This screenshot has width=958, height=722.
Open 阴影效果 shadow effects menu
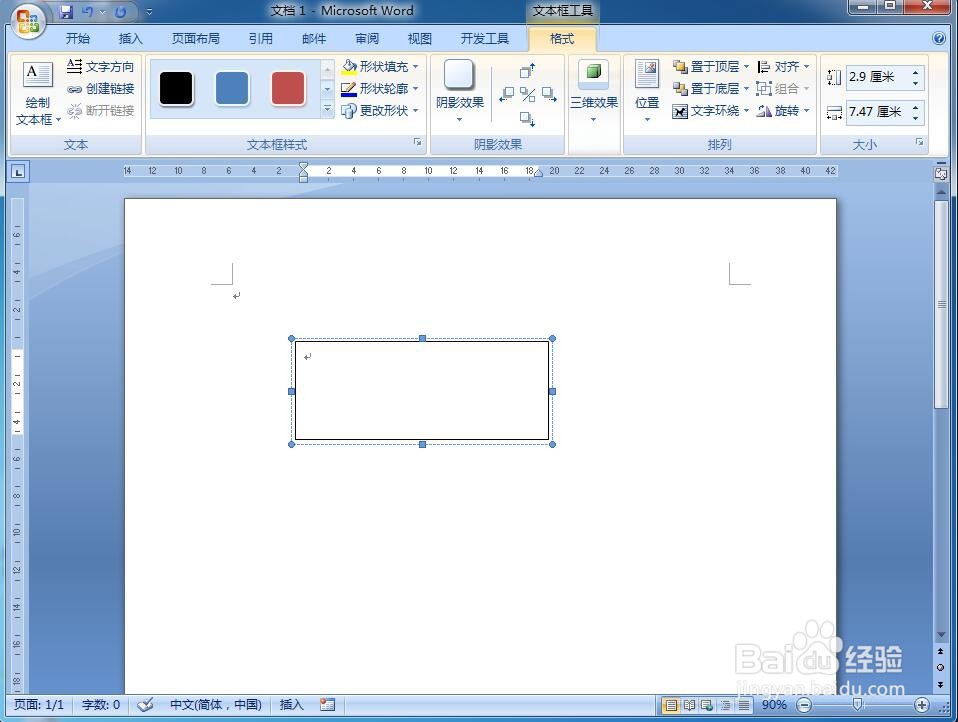pos(459,92)
